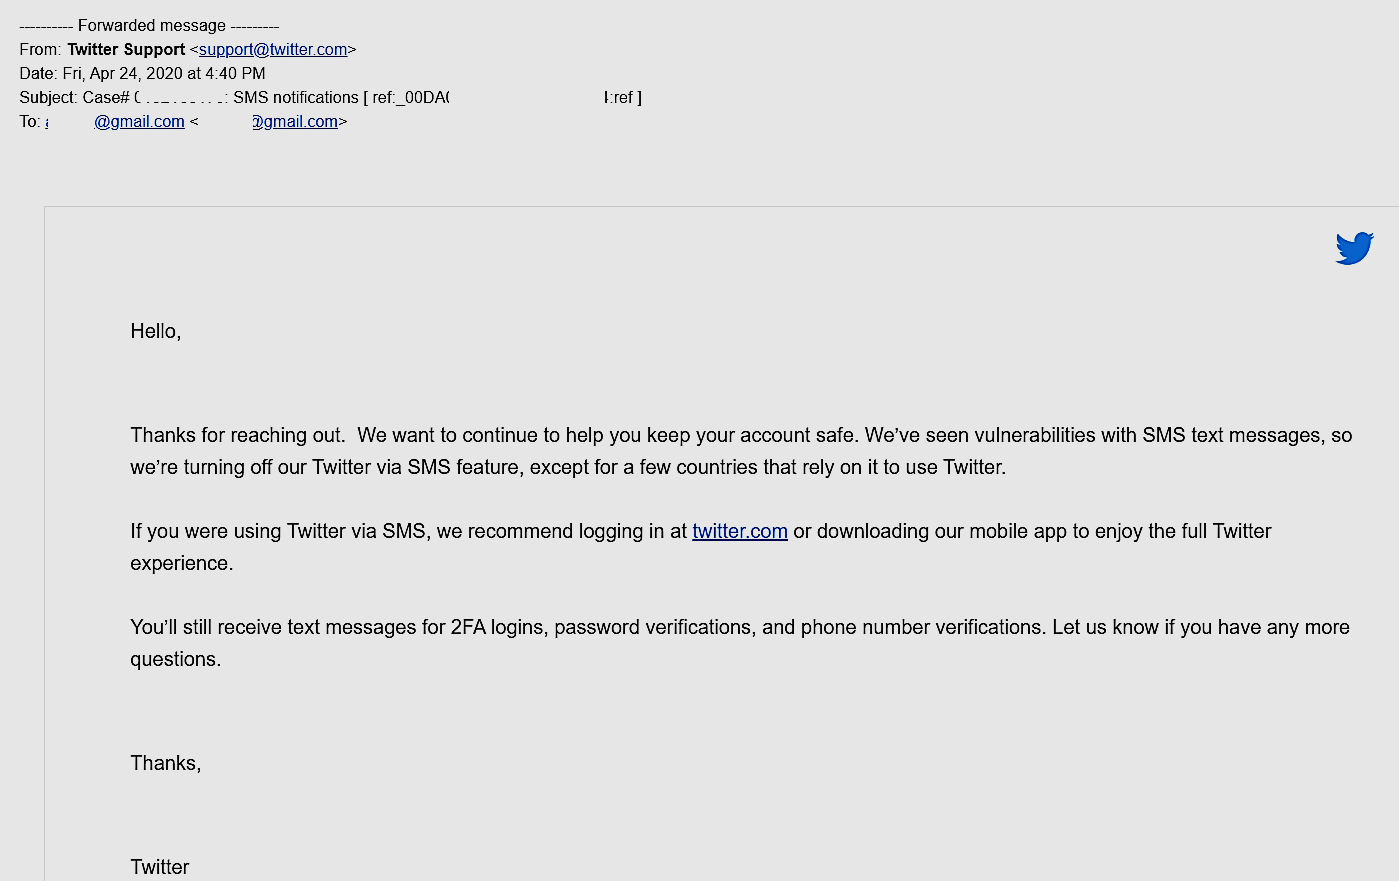Click the Thanks, closing line

tap(166, 763)
